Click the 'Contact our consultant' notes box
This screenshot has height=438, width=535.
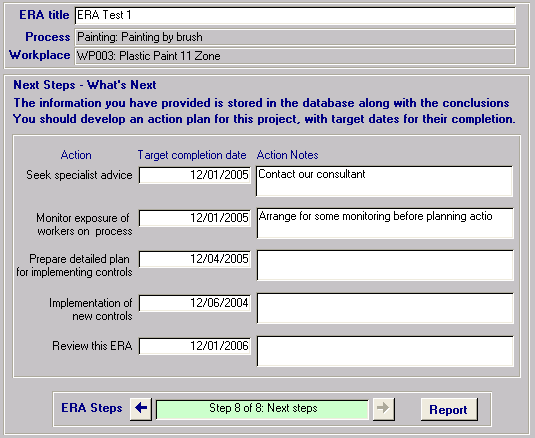(385, 181)
